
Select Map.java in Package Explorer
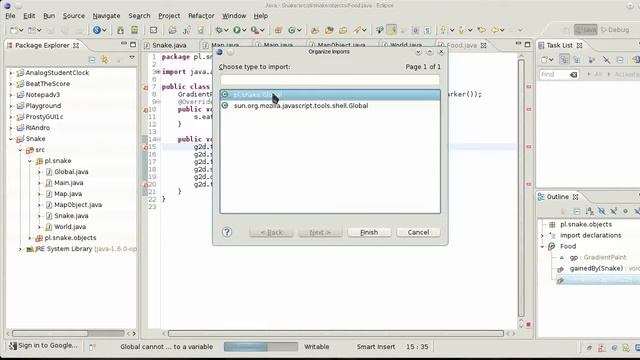pos(68,194)
